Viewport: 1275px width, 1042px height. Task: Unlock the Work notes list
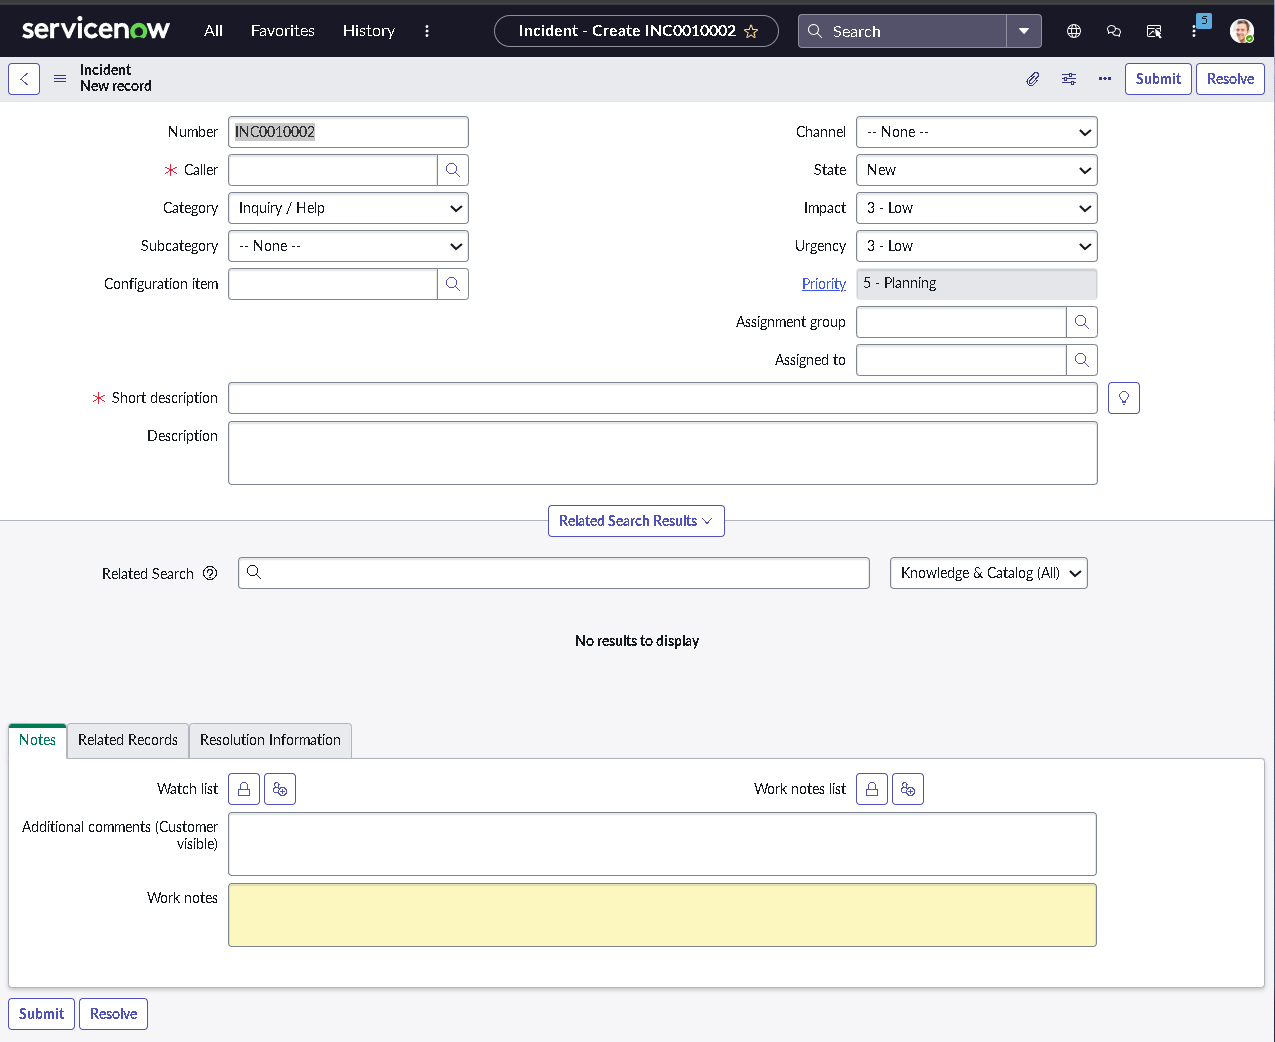[871, 789]
